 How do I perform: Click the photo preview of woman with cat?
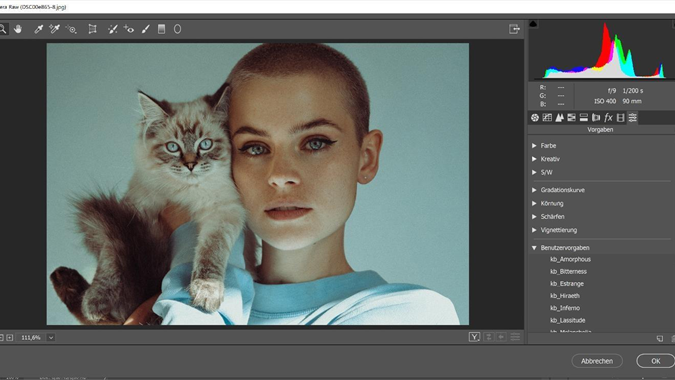257,184
